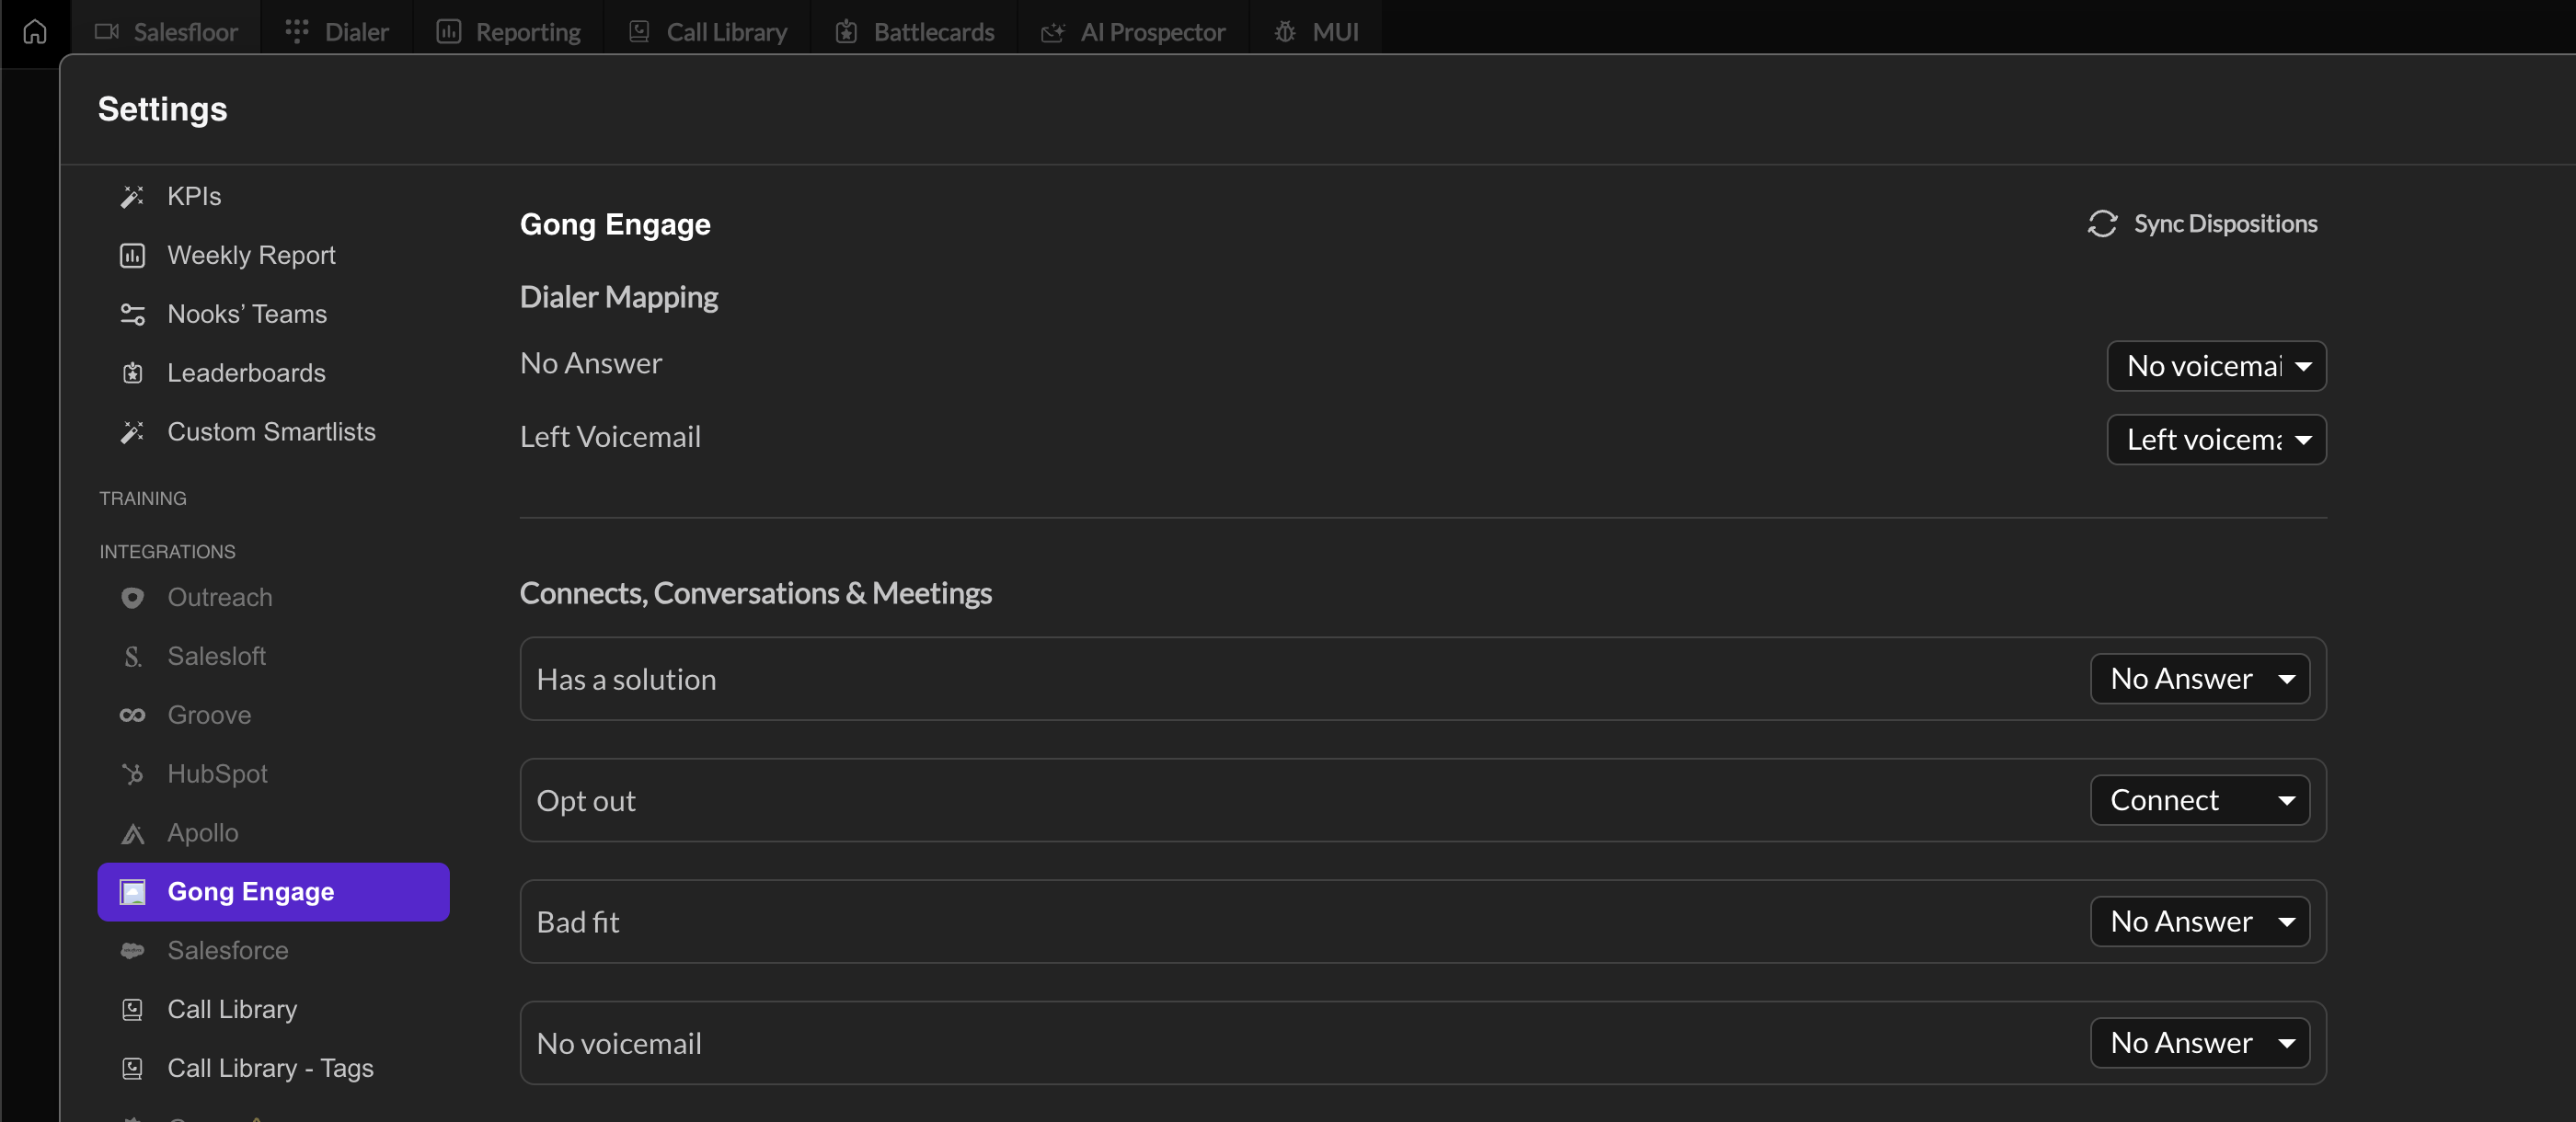Click the Groove infinity logo icon
Screen dimensions: 2576x1122
click(132, 715)
